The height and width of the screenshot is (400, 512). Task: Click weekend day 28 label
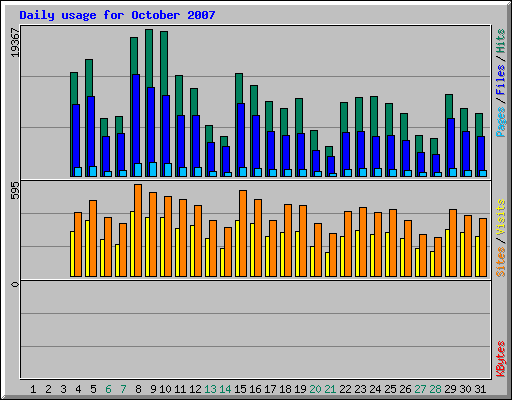click(435, 389)
